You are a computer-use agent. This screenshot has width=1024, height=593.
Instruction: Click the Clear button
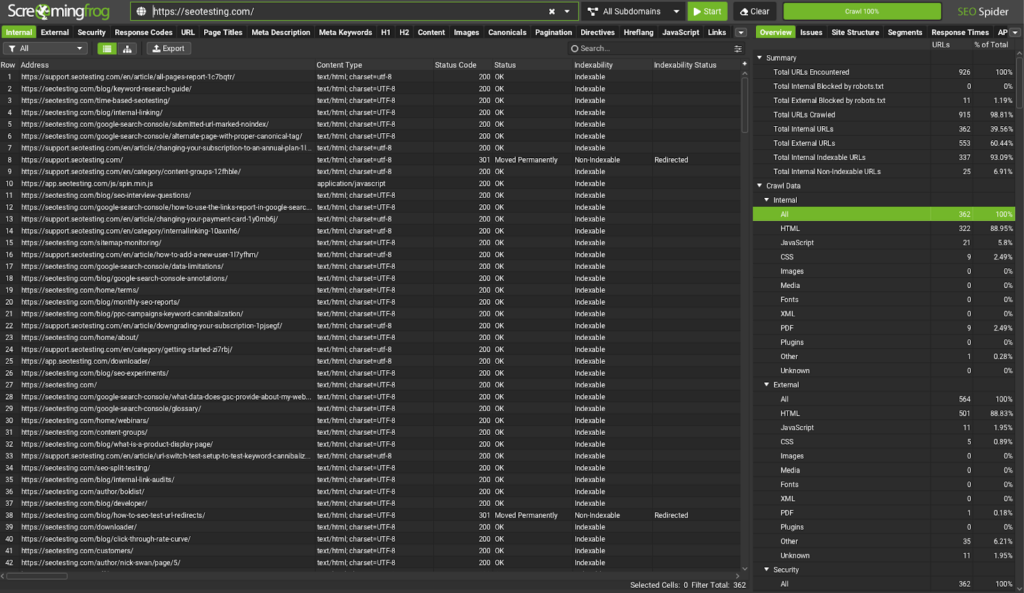(754, 11)
